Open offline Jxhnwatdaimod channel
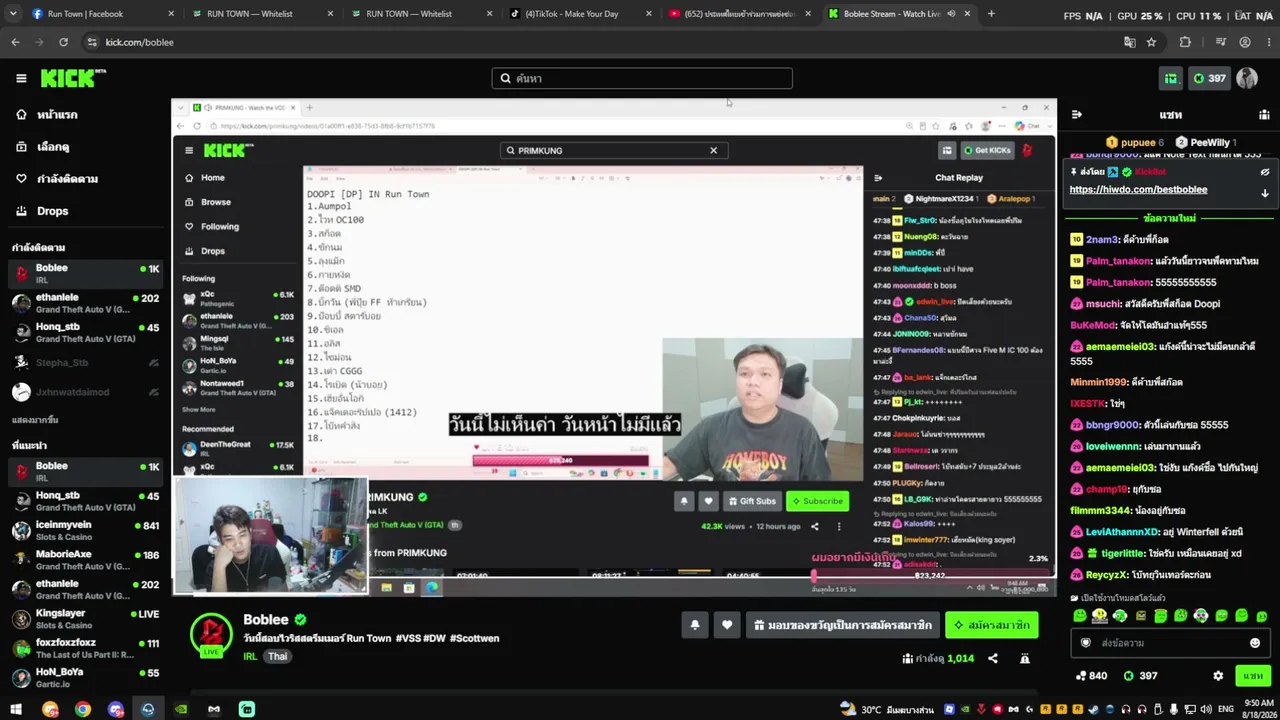The width and height of the screenshot is (1280, 720). (x=85, y=392)
